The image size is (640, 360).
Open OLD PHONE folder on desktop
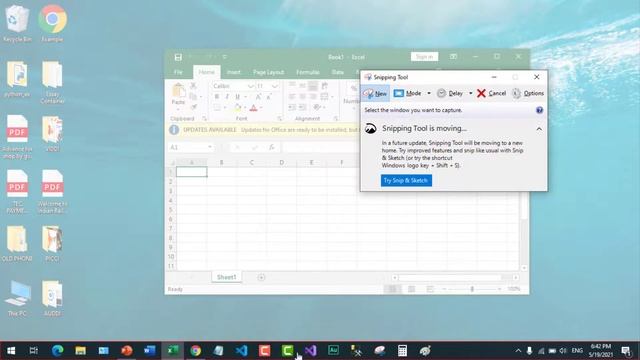click(17, 244)
